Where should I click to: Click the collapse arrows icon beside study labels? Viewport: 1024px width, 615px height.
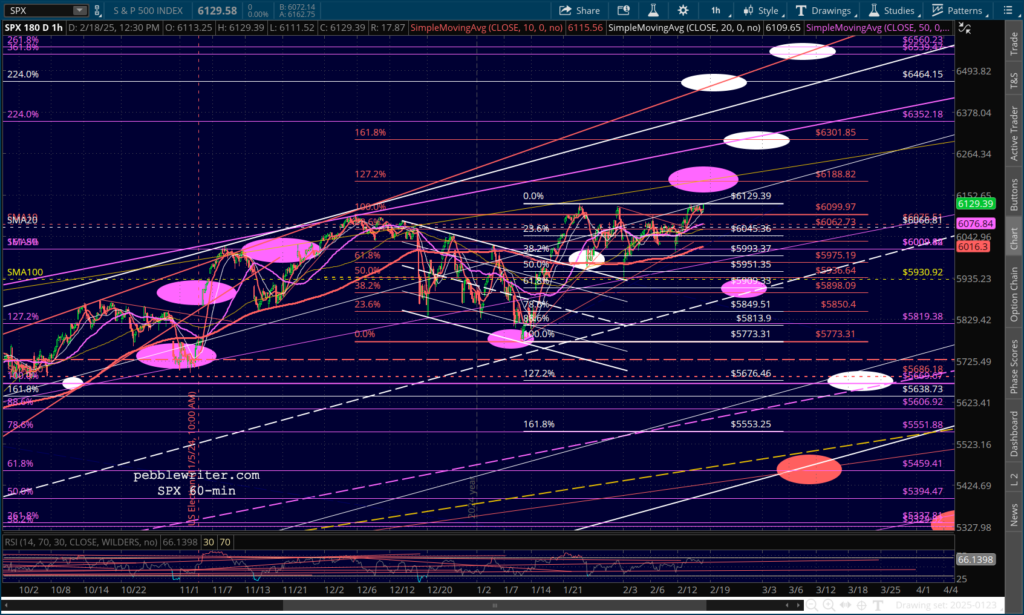(x=964, y=28)
